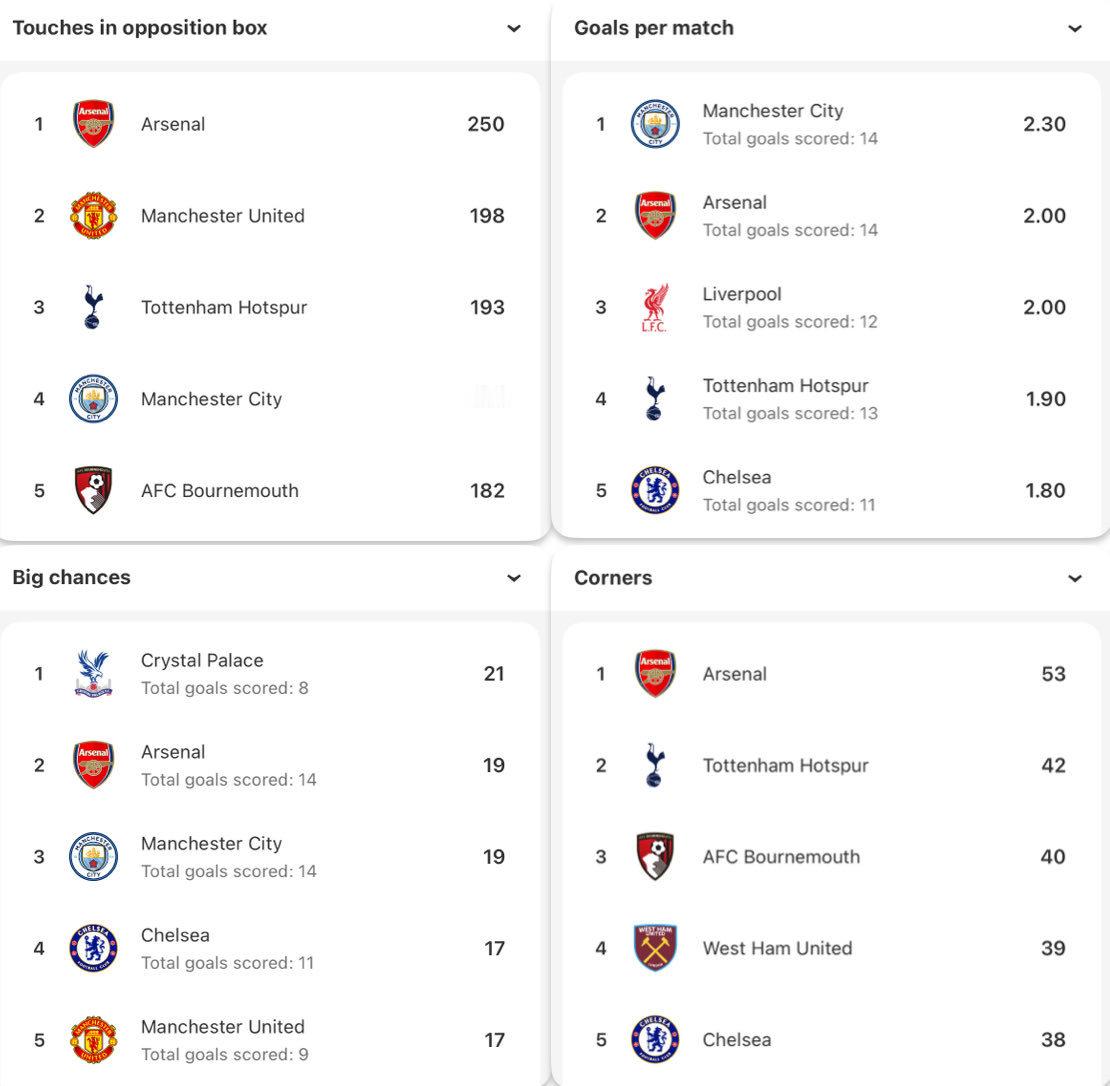
Task: Open the Corners dropdown chevron
Action: click(1075, 578)
